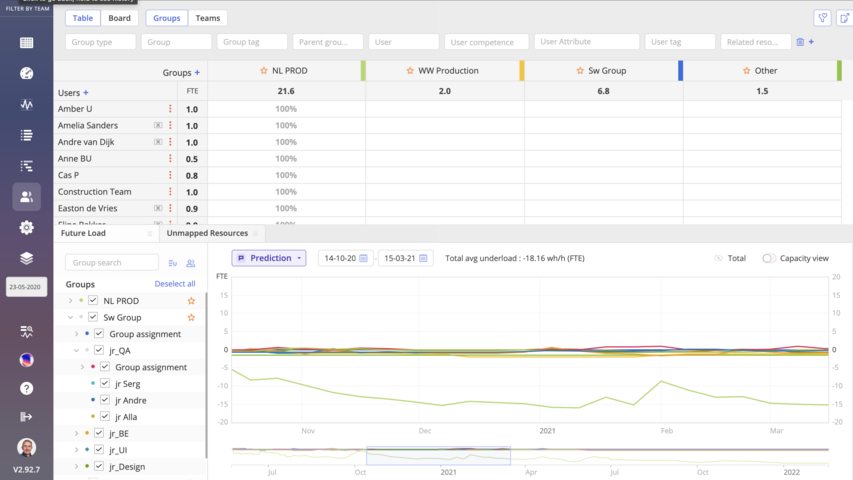Open the Prediction dropdown

click(x=269, y=258)
